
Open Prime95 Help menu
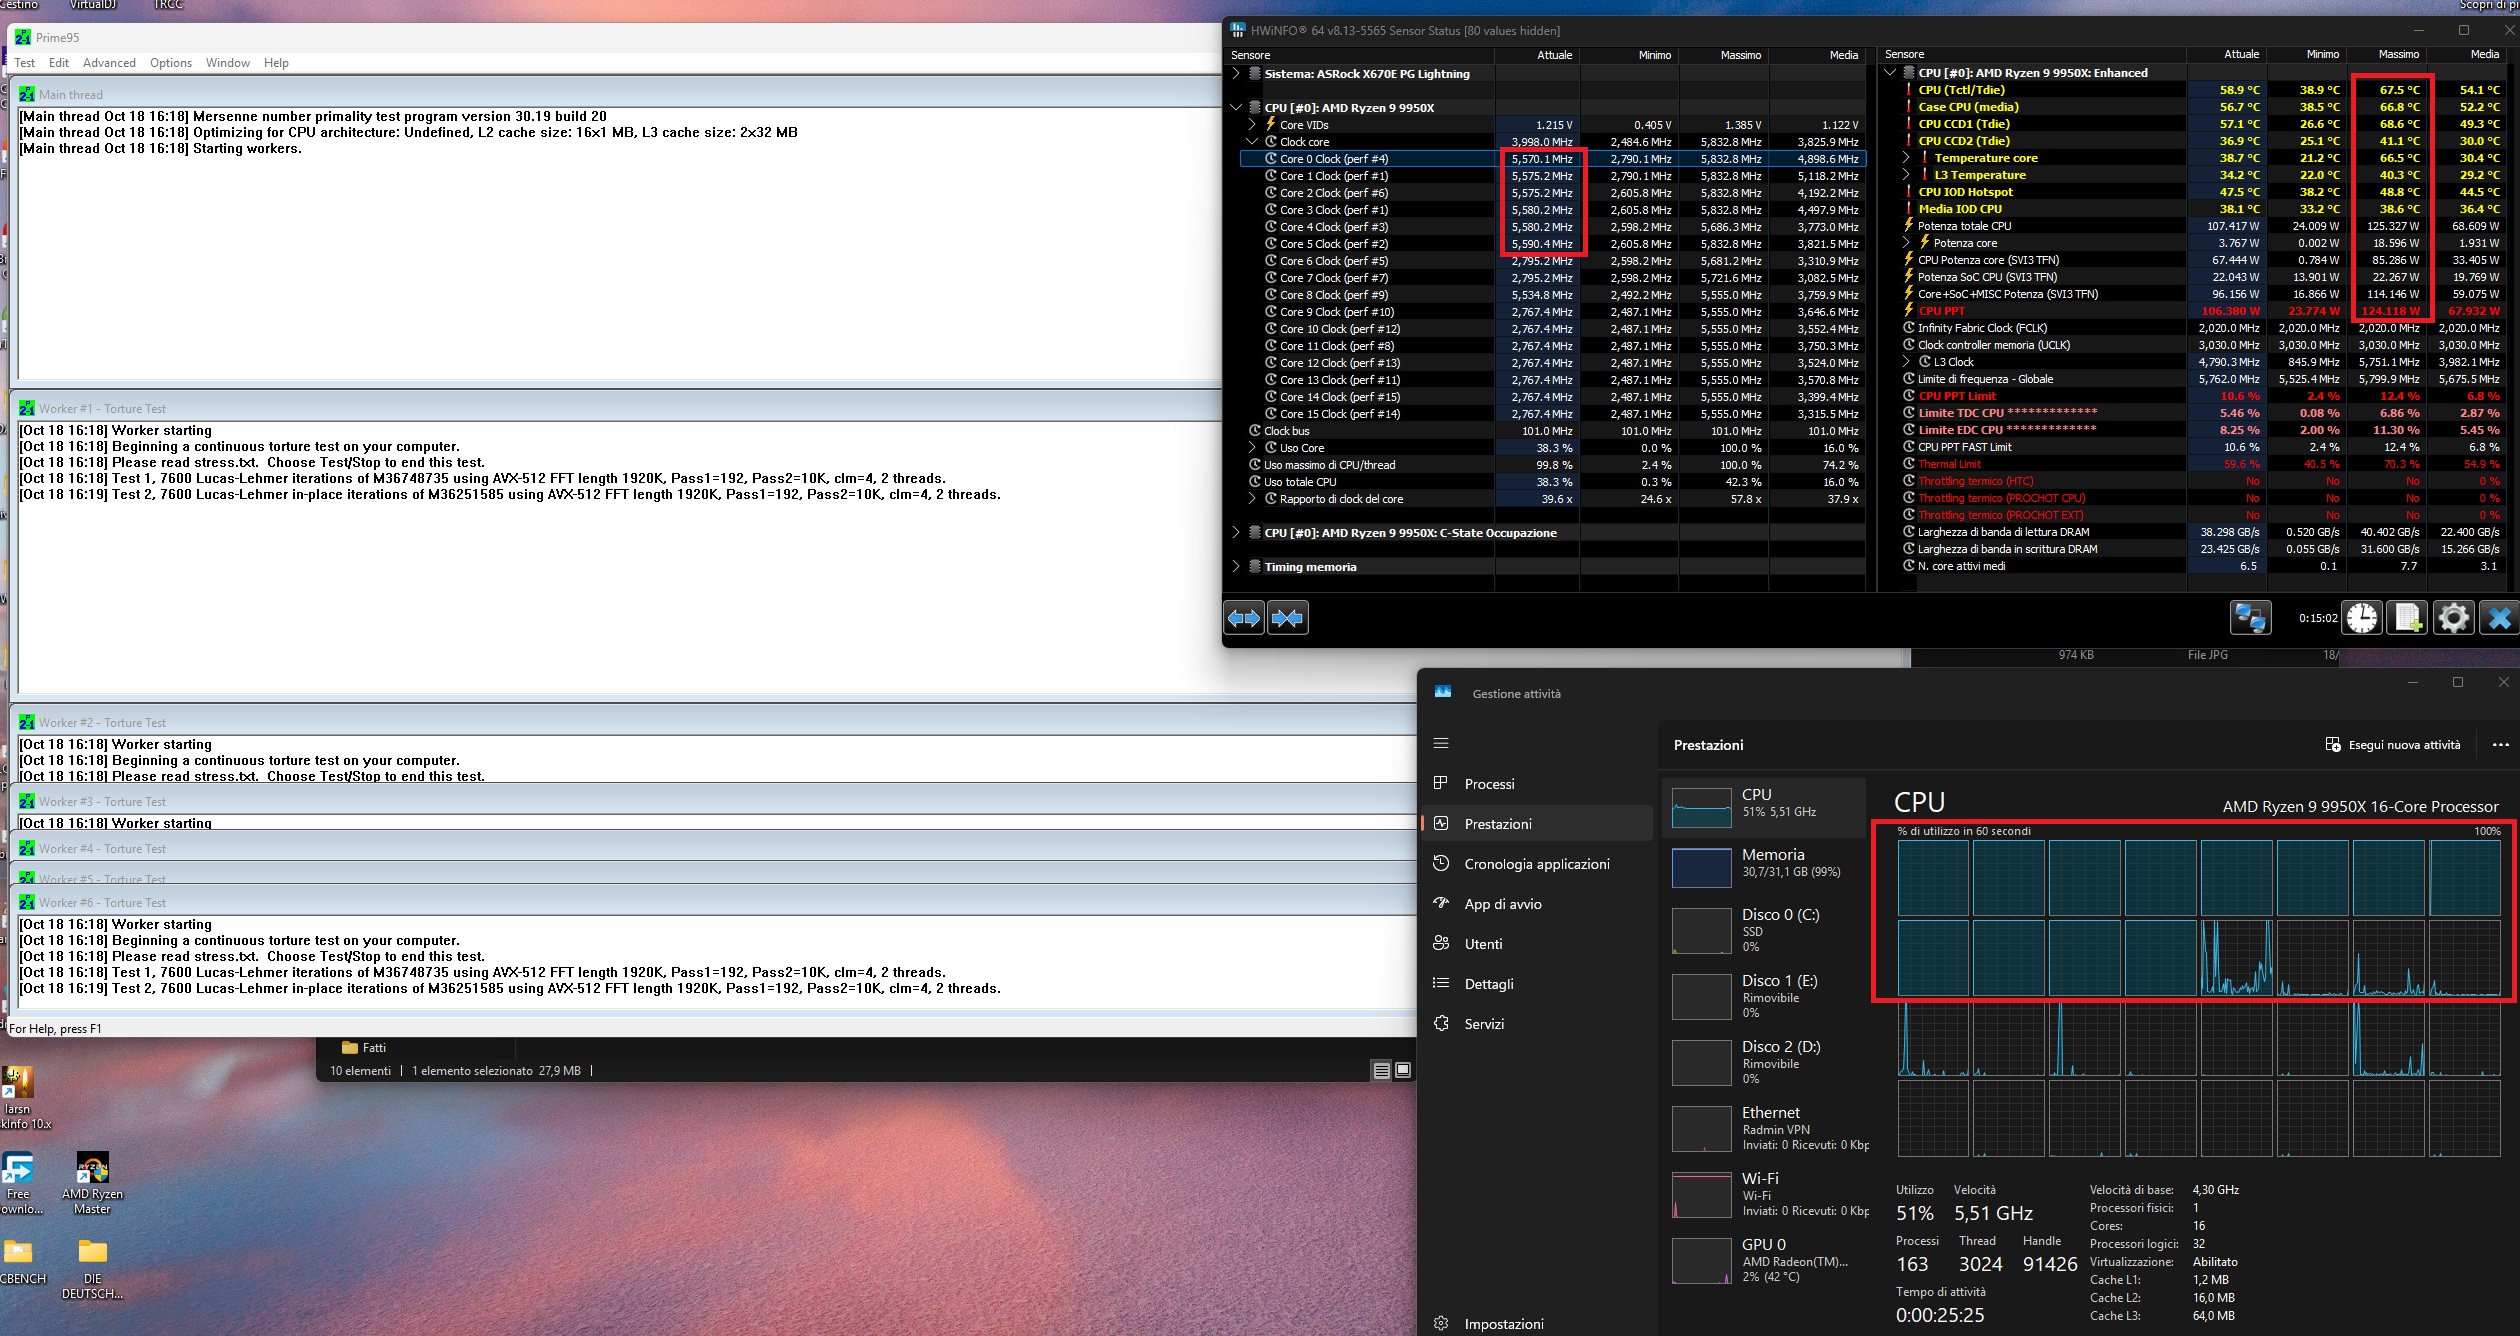click(276, 63)
